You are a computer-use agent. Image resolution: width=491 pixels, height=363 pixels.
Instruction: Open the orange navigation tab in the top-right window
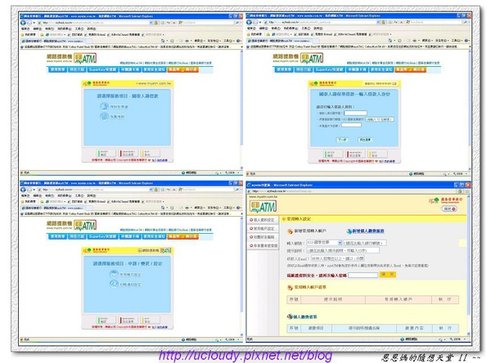click(410, 69)
